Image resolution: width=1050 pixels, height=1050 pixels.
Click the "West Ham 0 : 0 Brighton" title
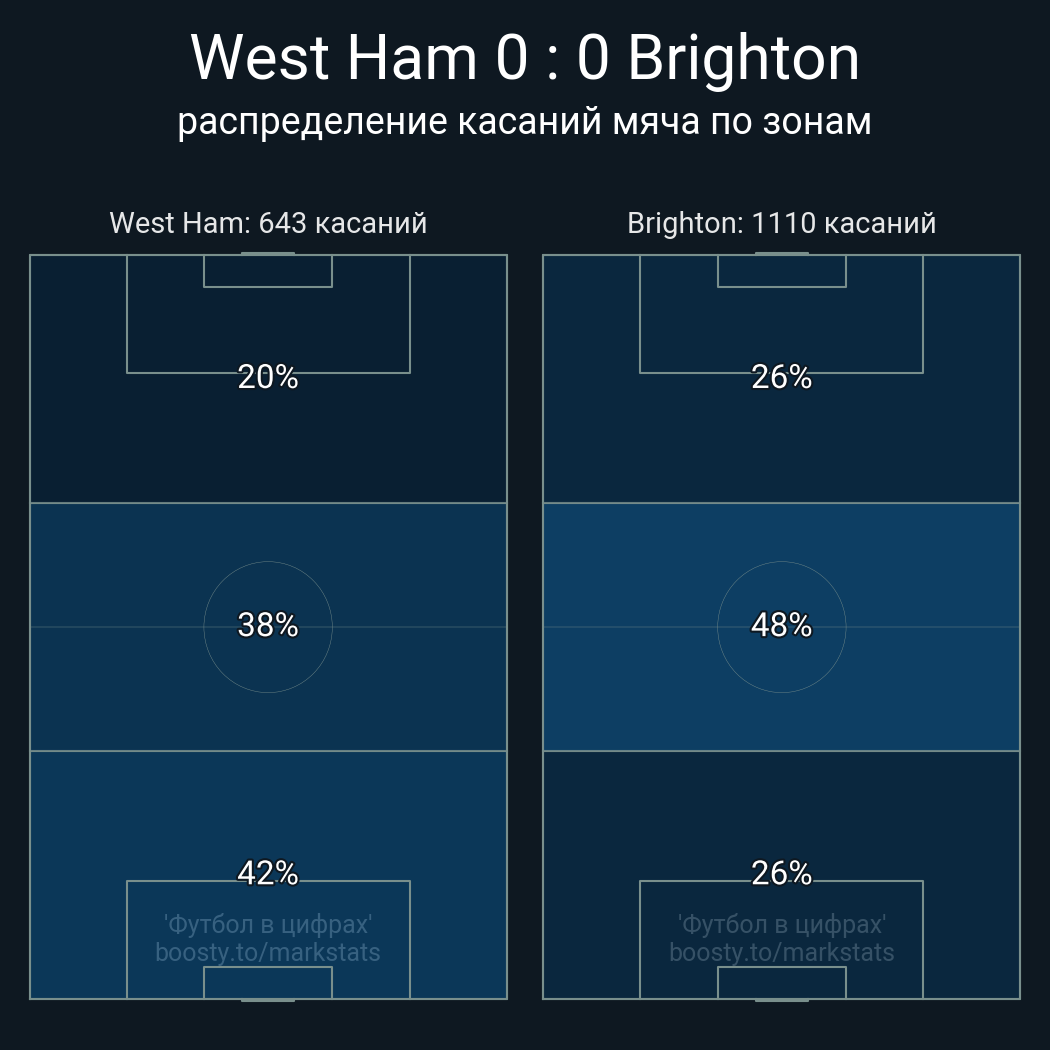(525, 58)
